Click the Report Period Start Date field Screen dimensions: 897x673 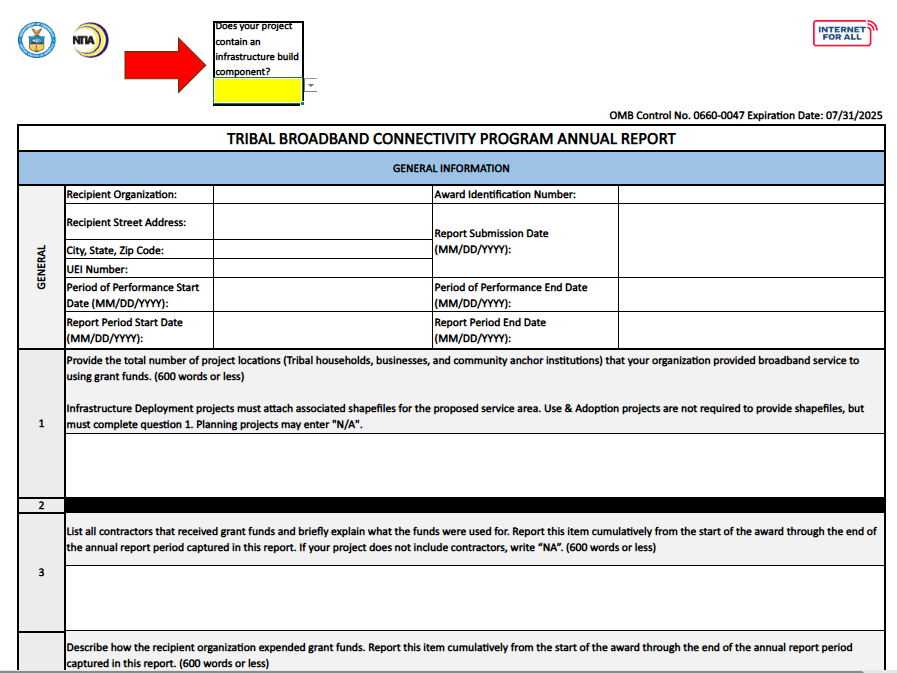coord(322,330)
